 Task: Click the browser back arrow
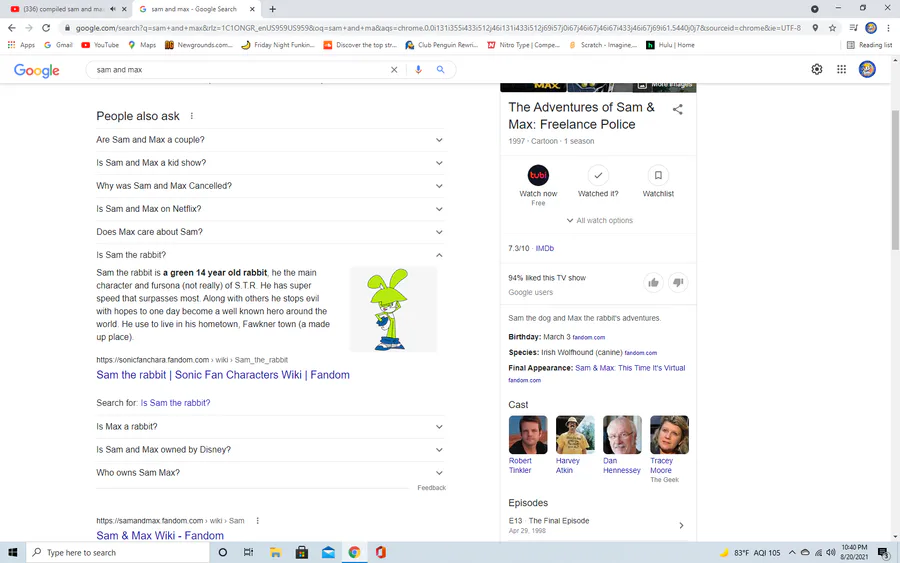pos(11,28)
